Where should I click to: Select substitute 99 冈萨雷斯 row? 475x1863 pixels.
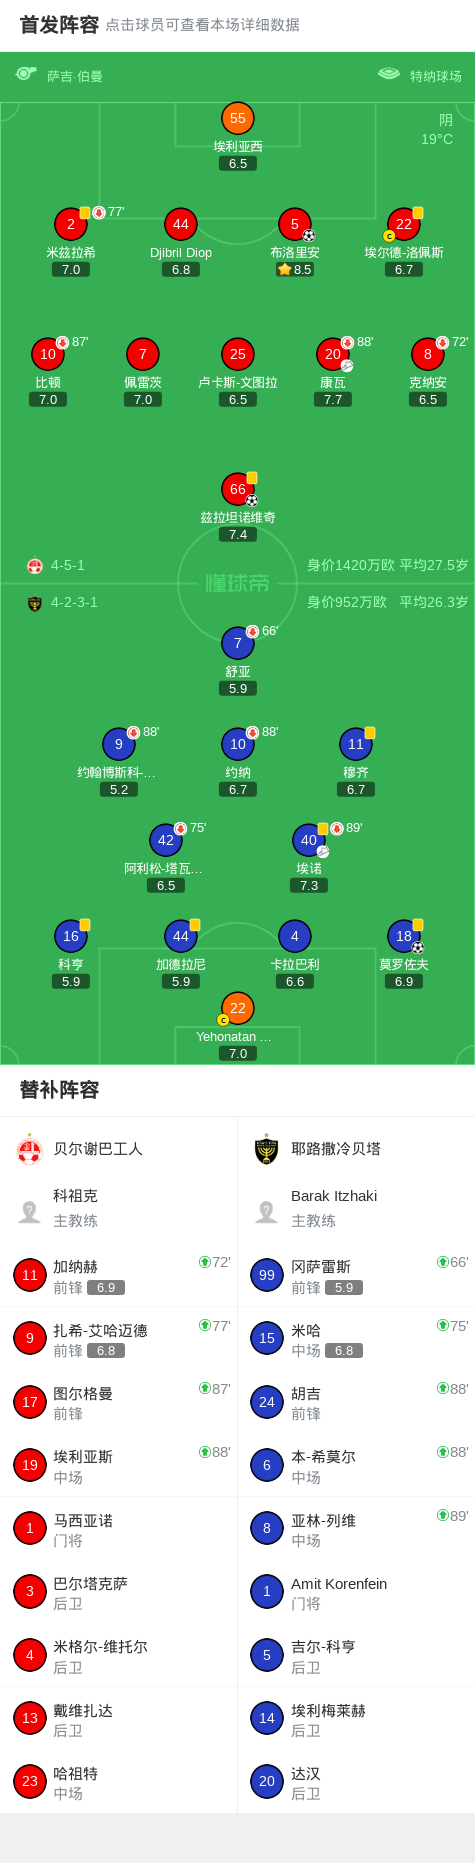(356, 1276)
